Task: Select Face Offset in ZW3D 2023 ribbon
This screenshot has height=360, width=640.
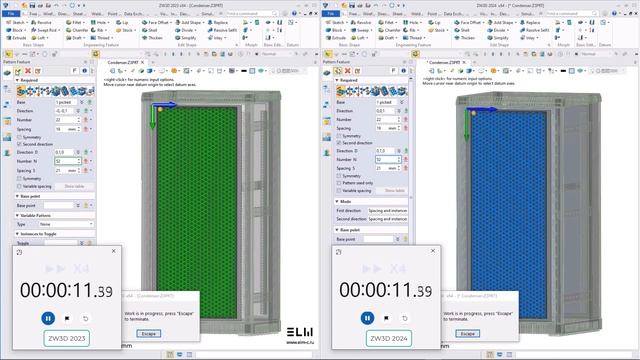Action: [155, 22]
